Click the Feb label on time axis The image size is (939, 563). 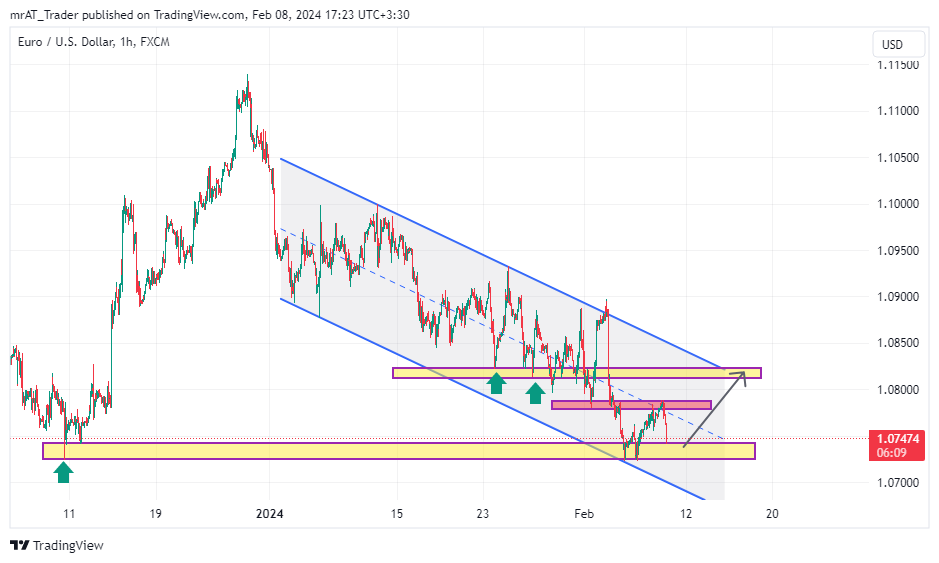click(584, 514)
